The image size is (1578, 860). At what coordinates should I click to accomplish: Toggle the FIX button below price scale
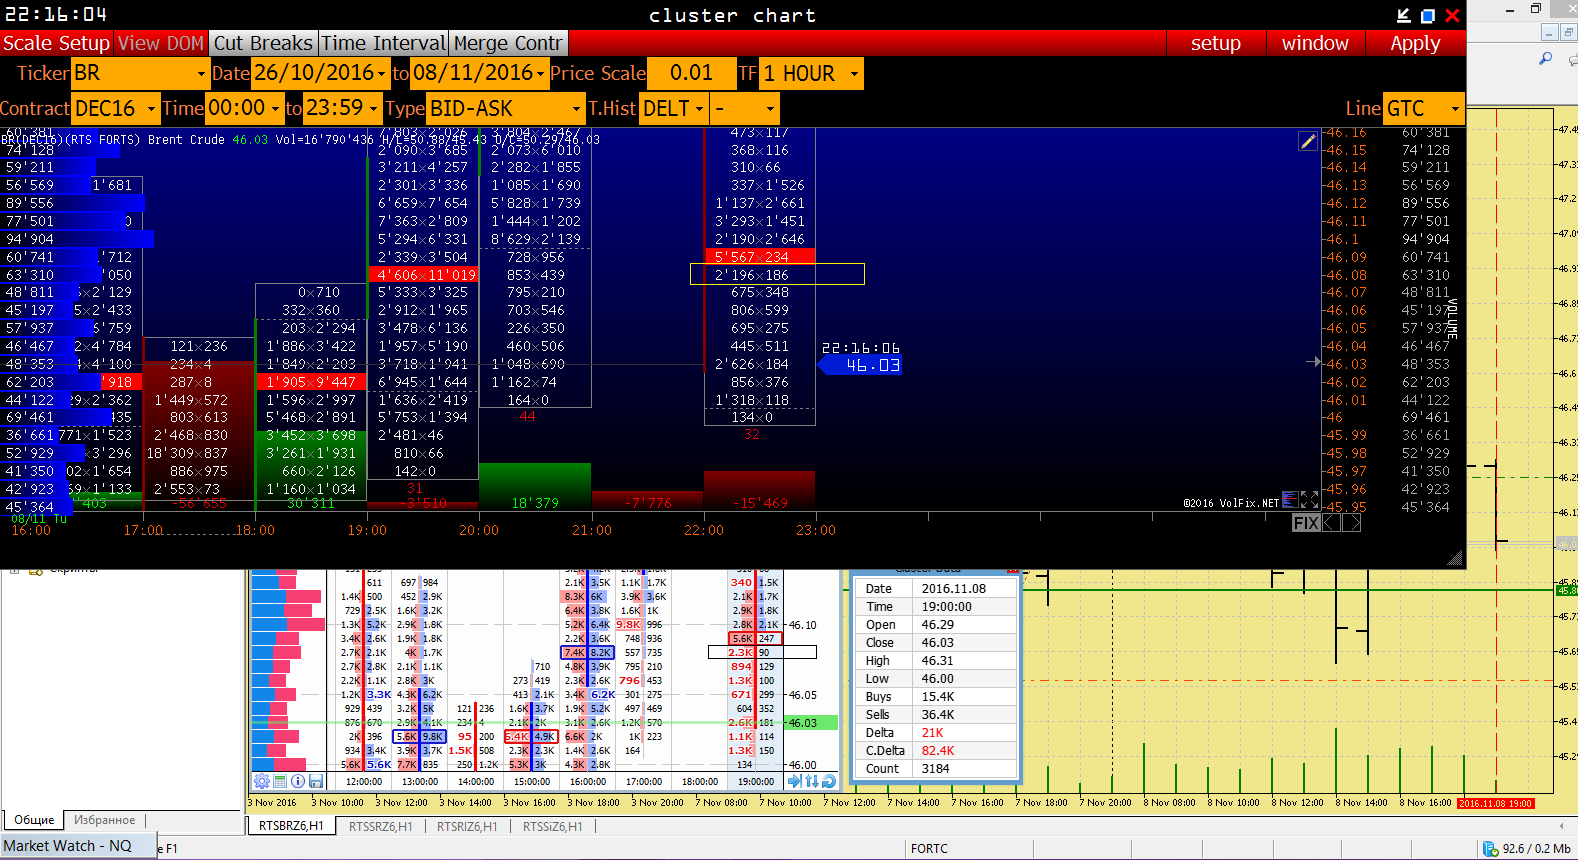point(1306,522)
